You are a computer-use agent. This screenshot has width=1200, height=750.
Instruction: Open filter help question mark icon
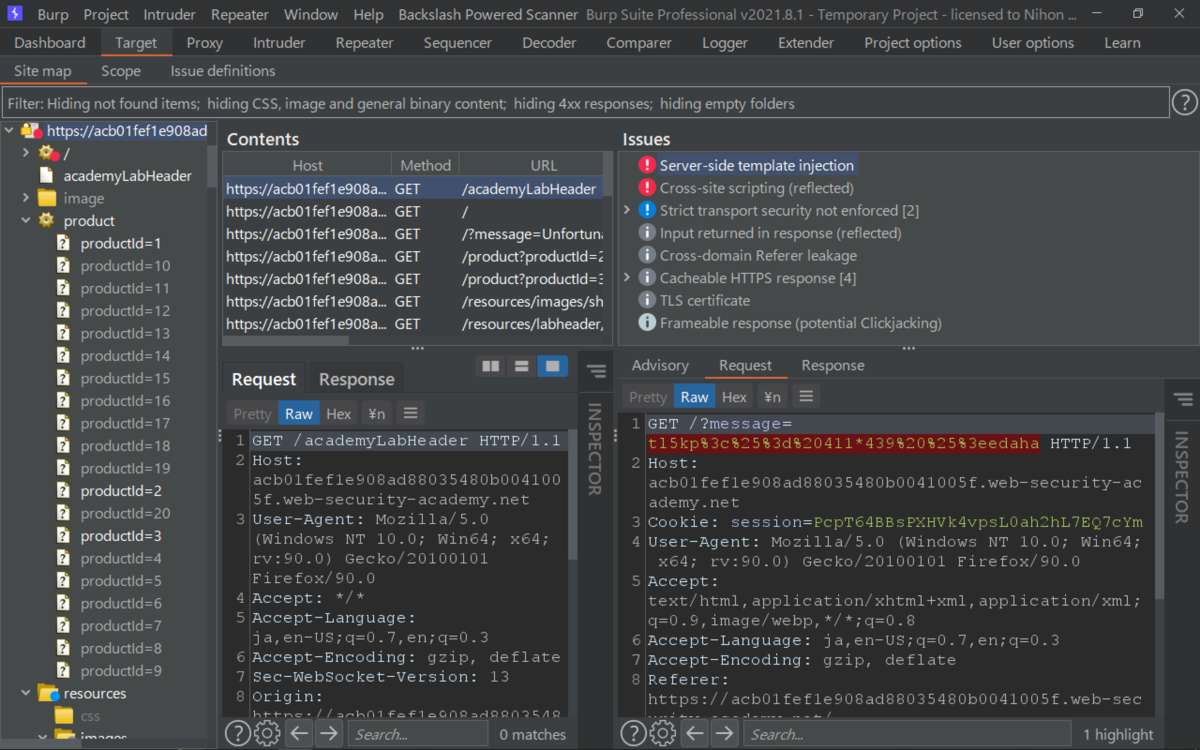click(x=1184, y=102)
